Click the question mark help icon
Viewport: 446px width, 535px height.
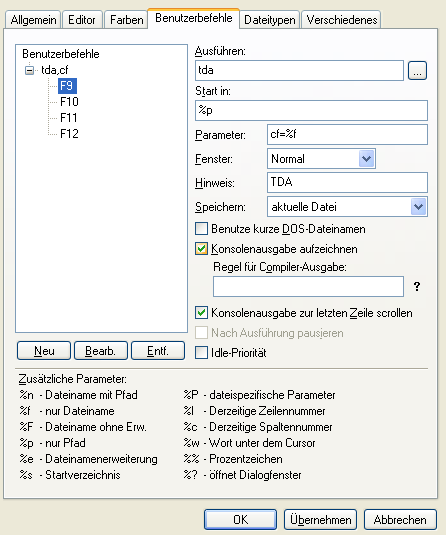pos(417,286)
